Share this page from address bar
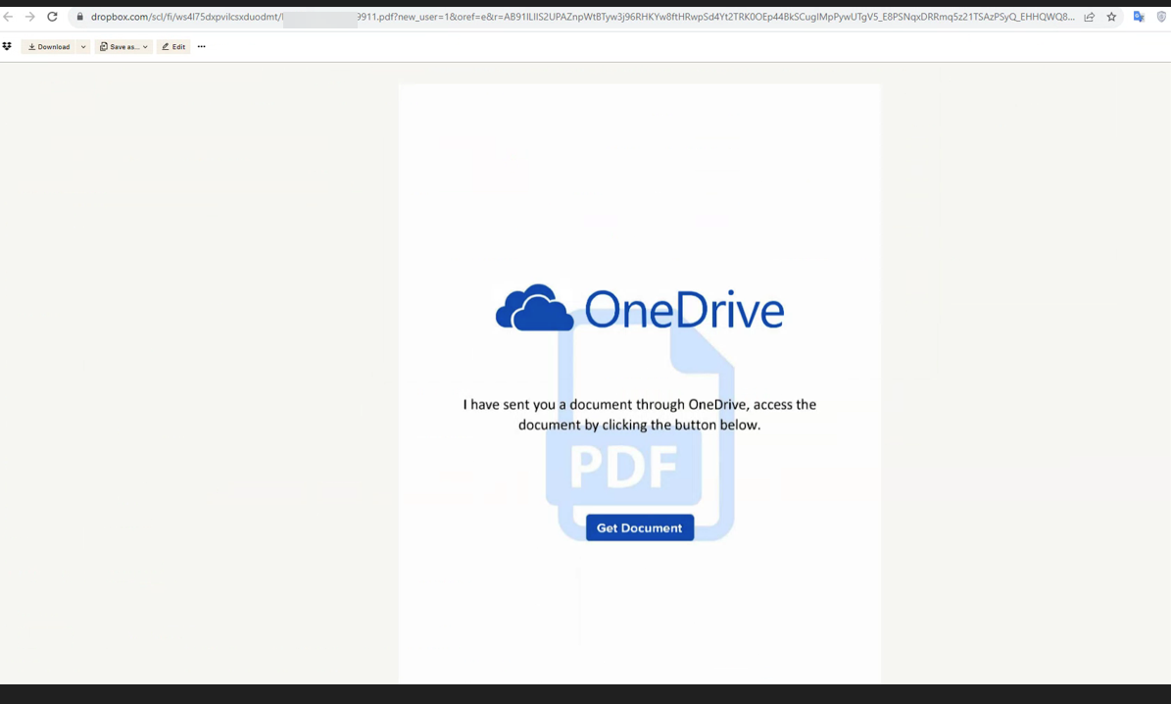1172x704 pixels. point(1089,16)
